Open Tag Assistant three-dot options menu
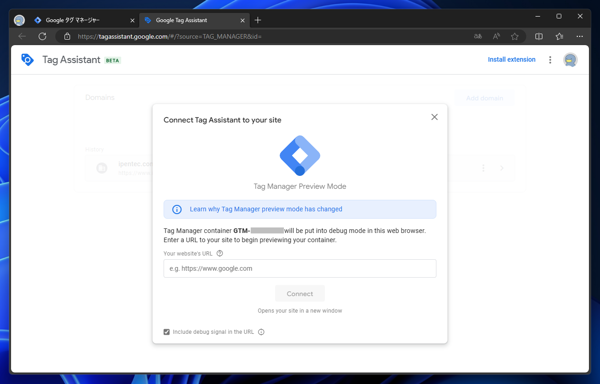600x384 pixels. tap(550, 60)
